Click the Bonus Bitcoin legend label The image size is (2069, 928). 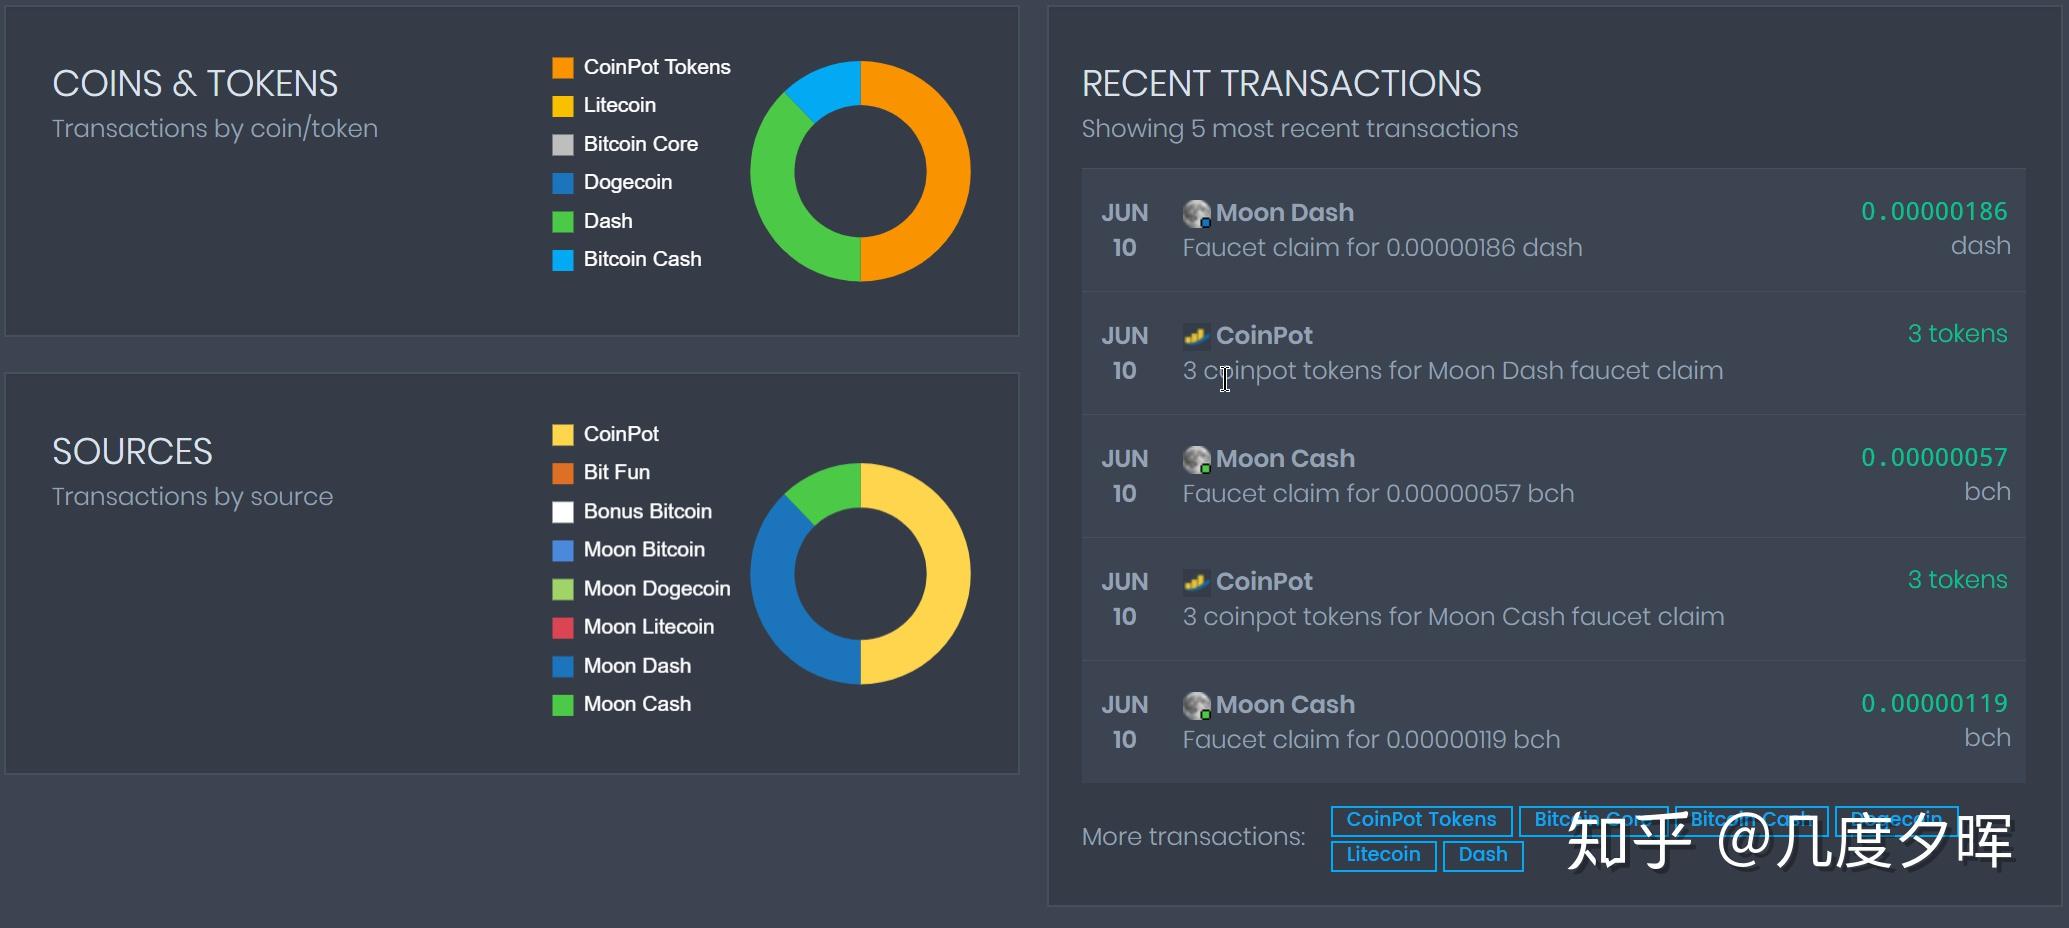(648, 512)
